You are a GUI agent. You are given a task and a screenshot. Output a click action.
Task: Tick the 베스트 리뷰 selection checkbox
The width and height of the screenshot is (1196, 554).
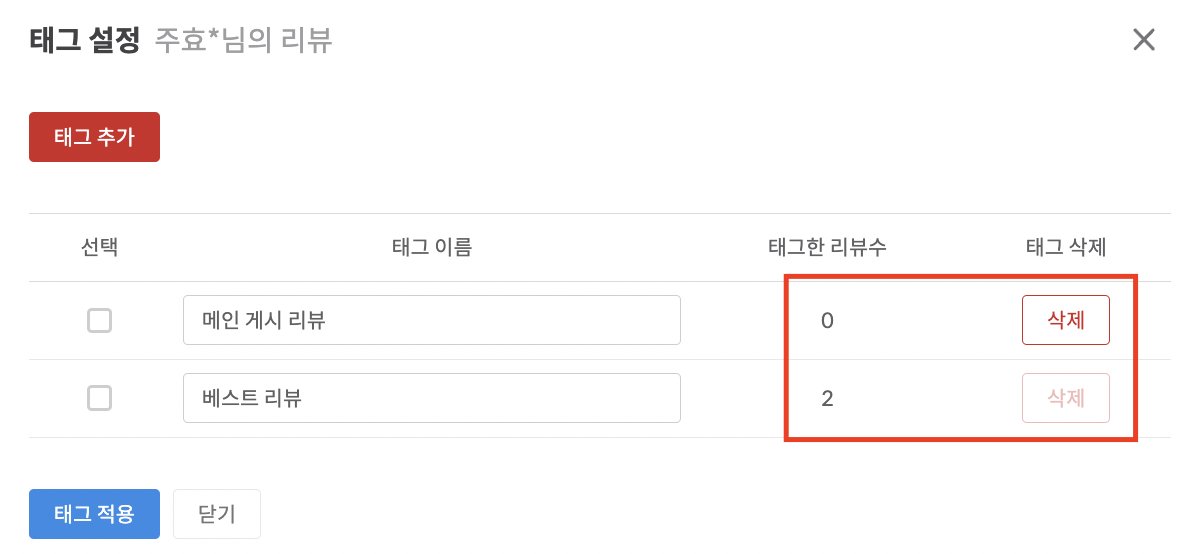[x=99, y=399]
